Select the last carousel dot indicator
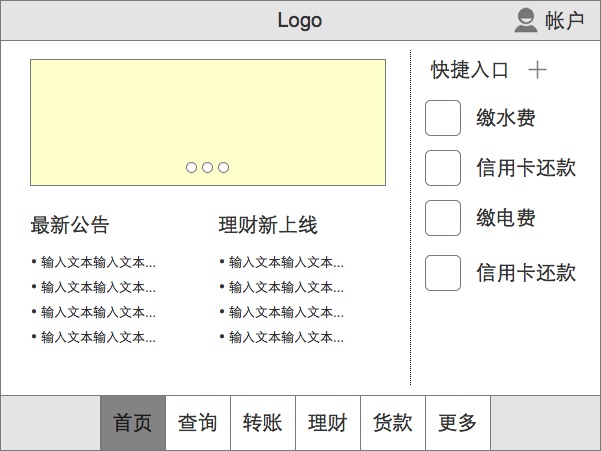 223,167
